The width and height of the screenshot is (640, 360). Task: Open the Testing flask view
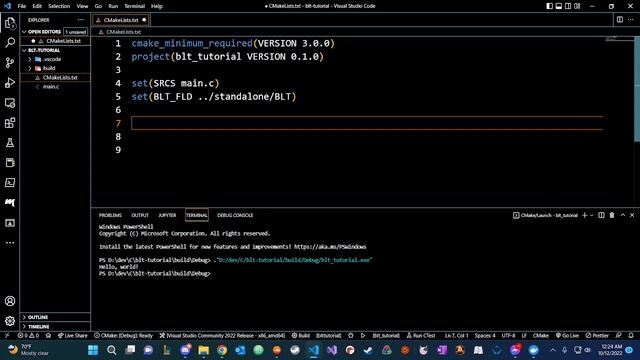pos(10,142)
